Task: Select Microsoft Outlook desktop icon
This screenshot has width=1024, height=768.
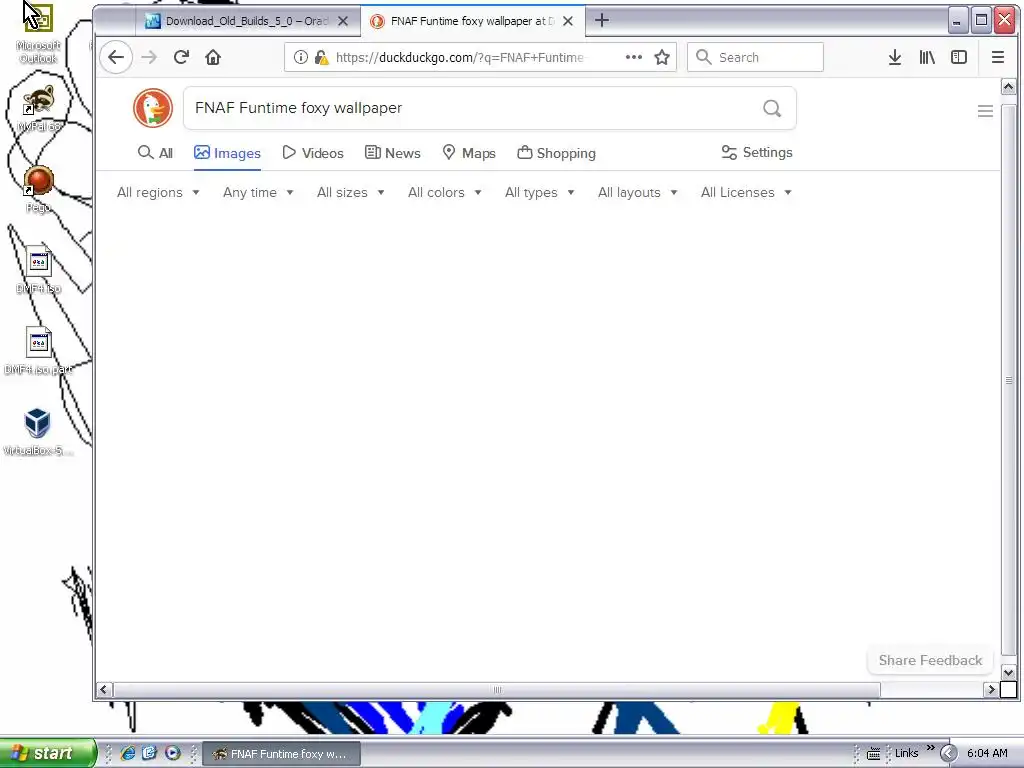Action: coord(38,33)
